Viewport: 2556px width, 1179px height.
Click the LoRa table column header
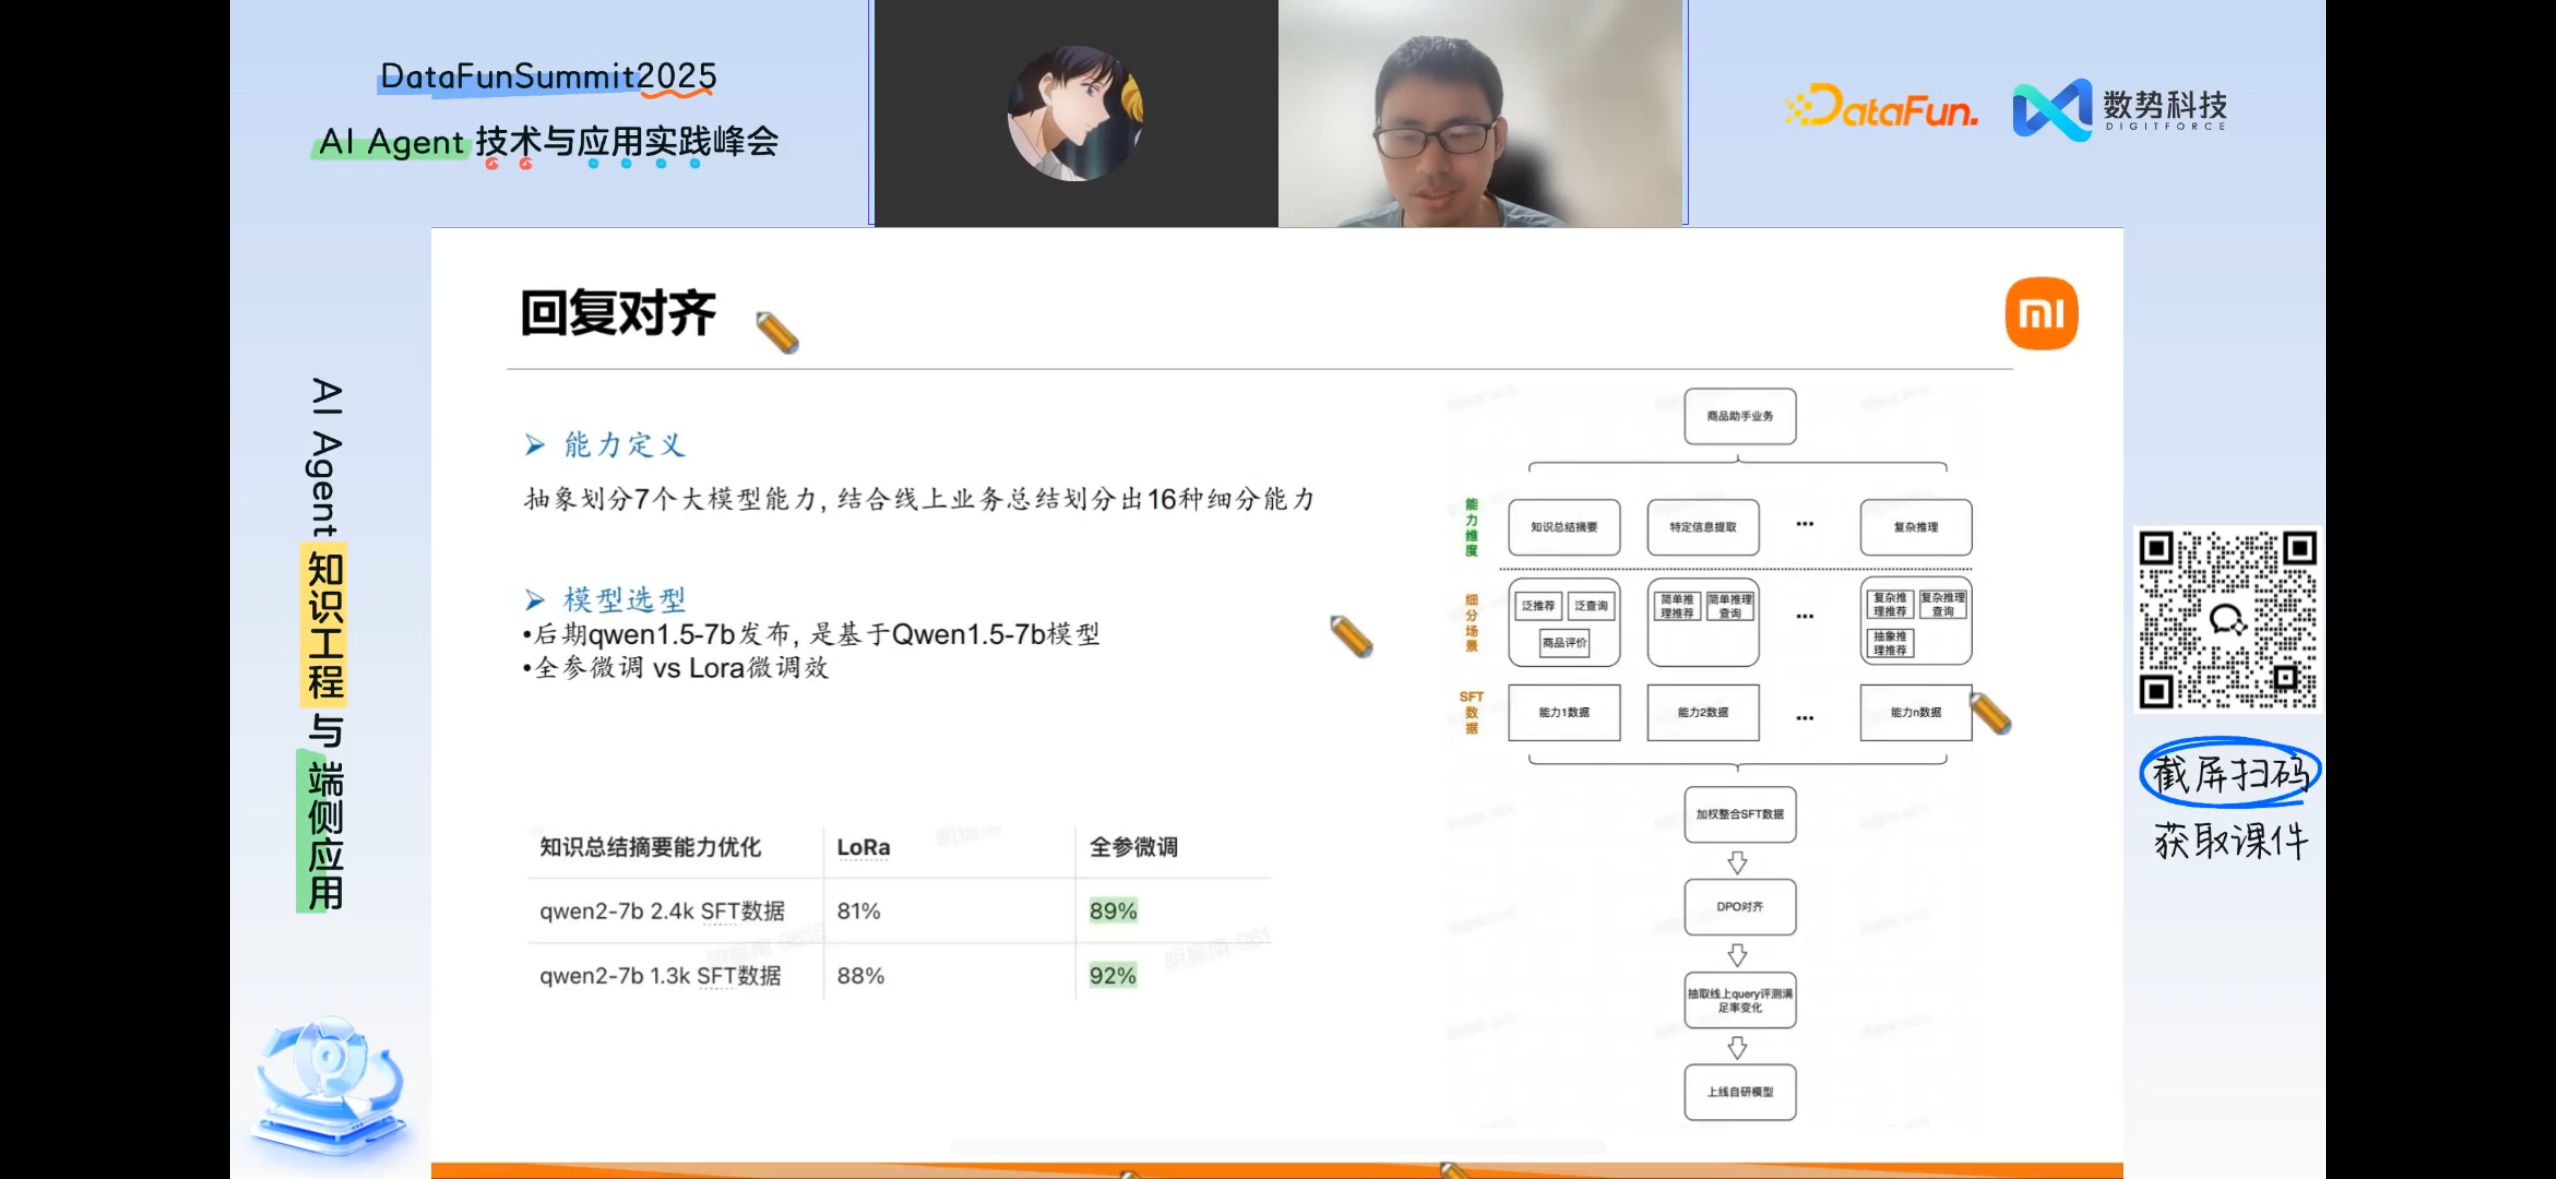tap(863, 847)
